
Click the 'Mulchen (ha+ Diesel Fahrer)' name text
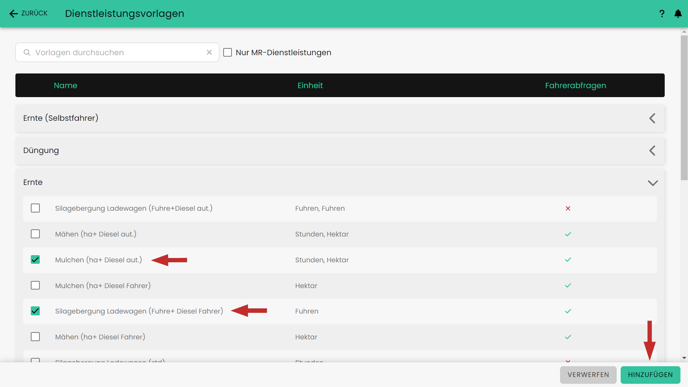click(103, 286)
